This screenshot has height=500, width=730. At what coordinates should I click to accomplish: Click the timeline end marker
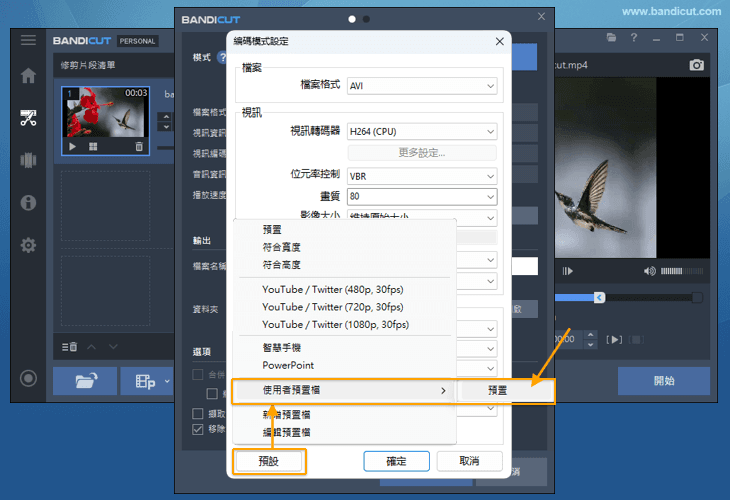click(x=697, y=297)
